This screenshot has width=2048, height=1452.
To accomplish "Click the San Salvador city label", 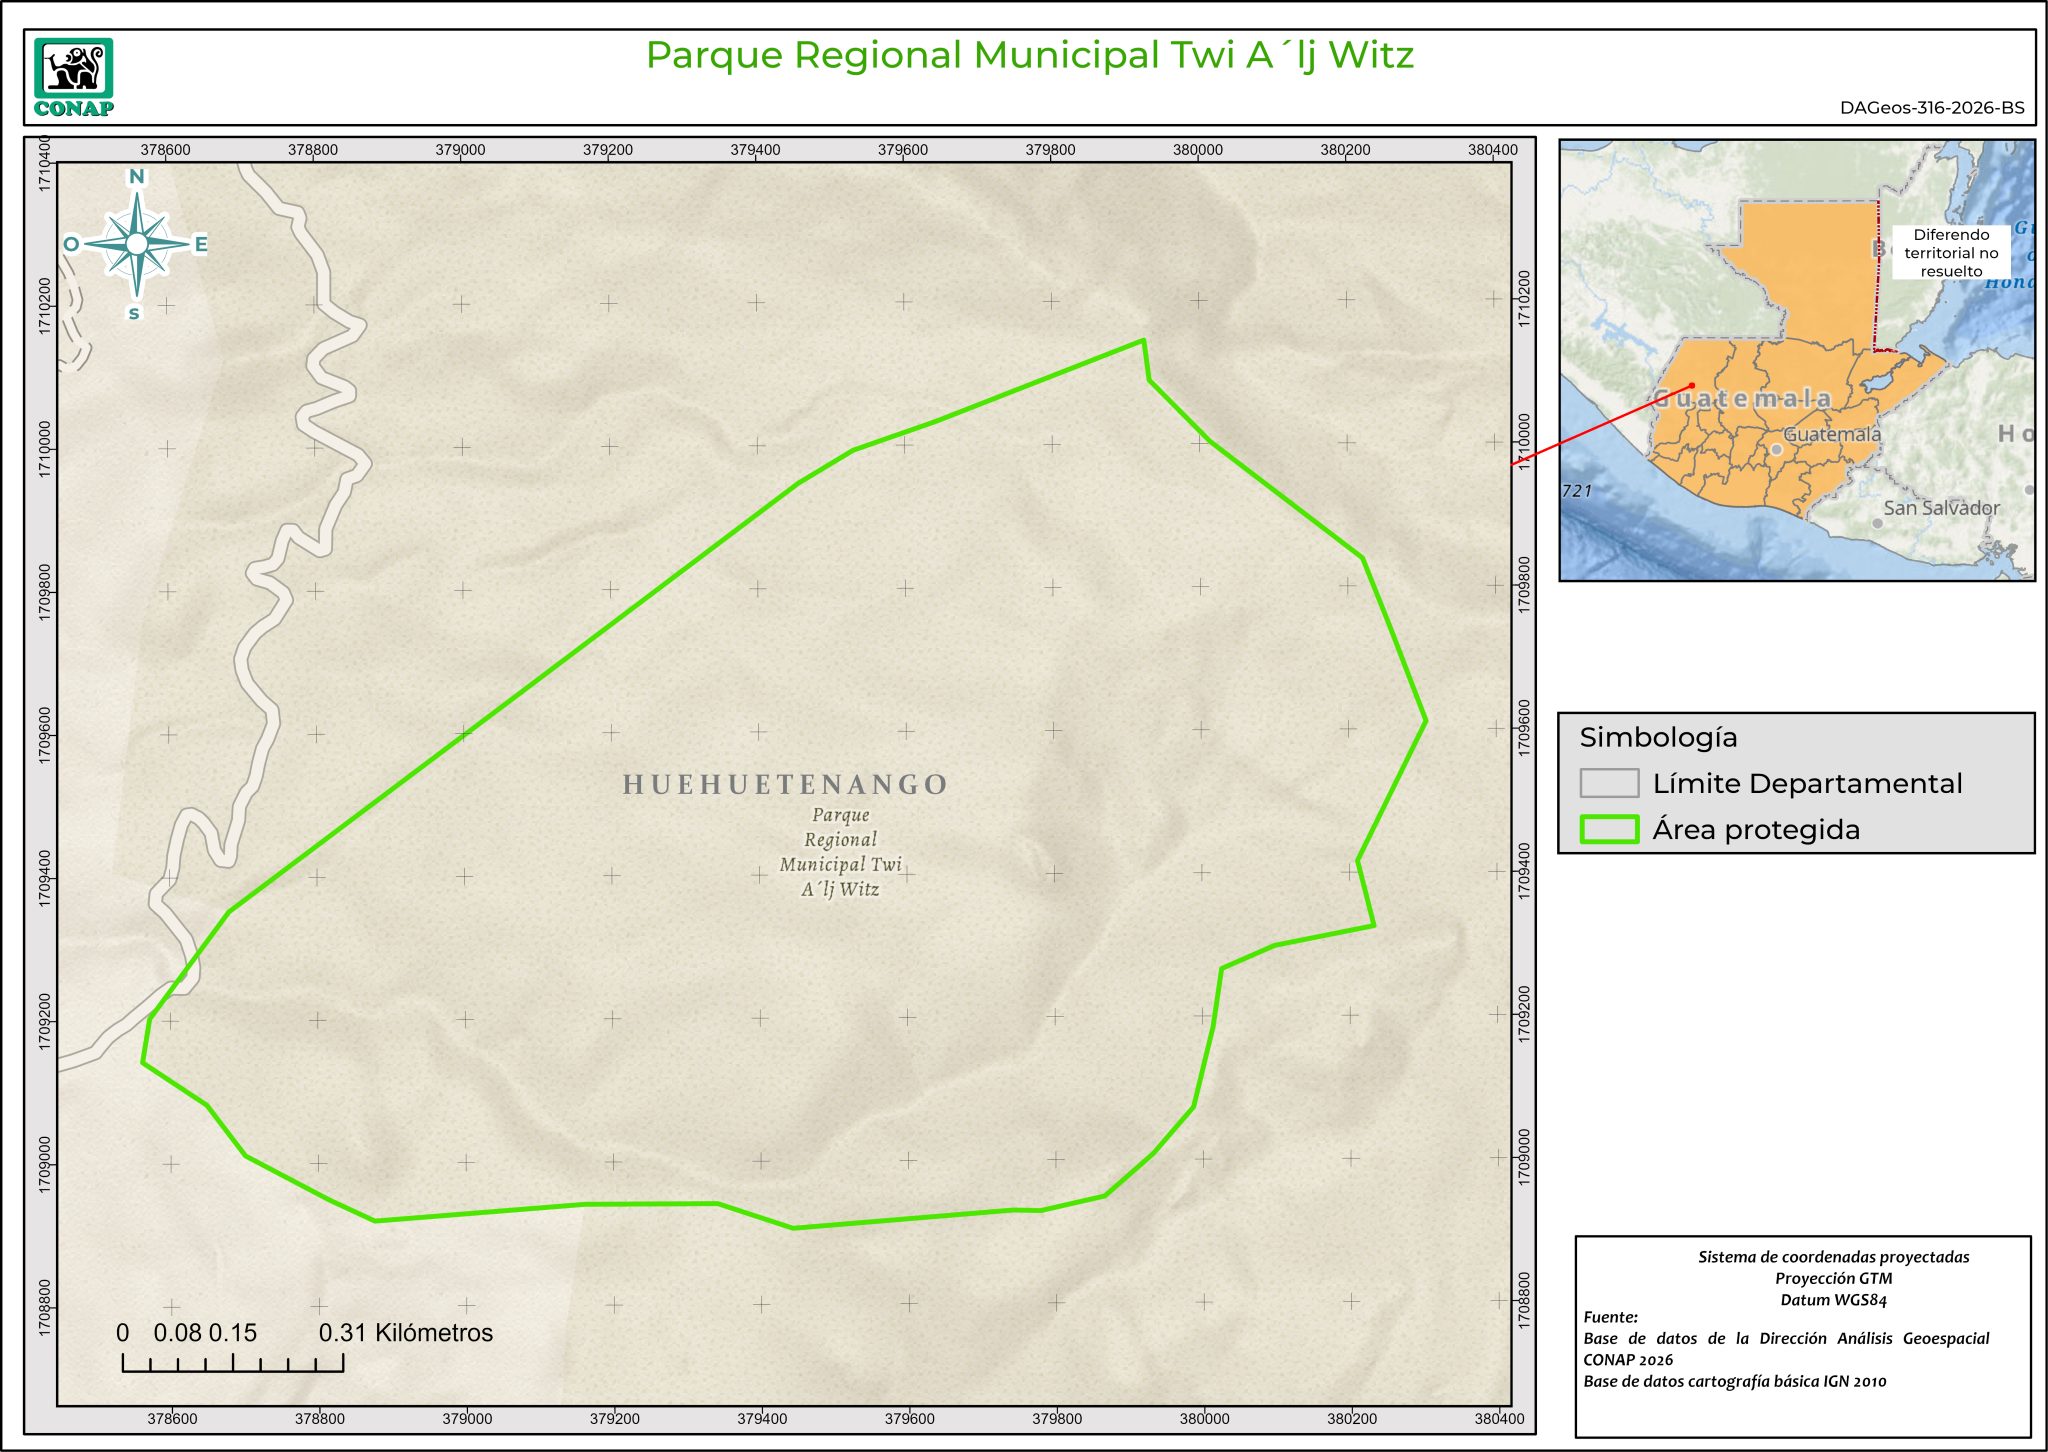I will click(1941, 508).
